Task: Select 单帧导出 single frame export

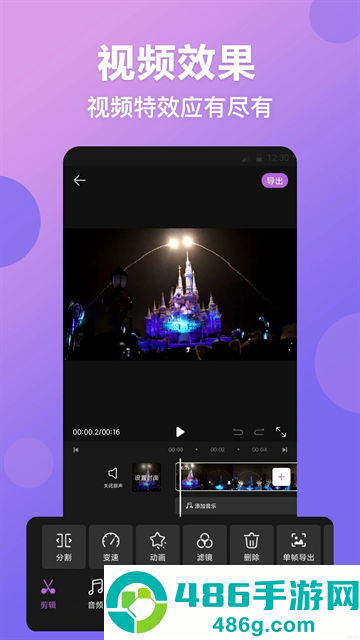Action: click(x=298, y=547)
